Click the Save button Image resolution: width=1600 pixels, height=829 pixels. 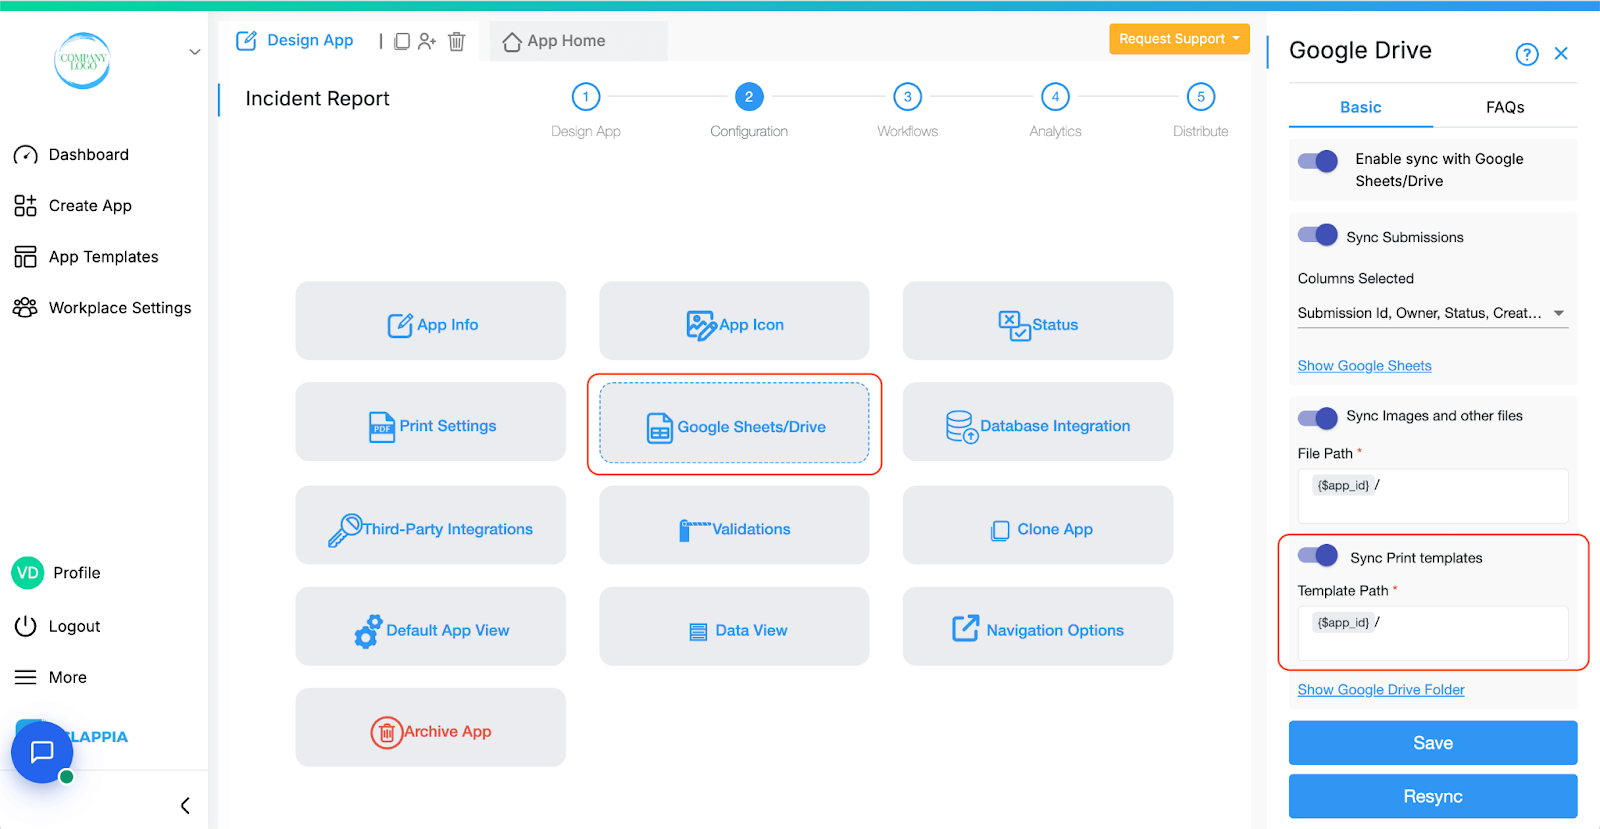point(1433,743)
